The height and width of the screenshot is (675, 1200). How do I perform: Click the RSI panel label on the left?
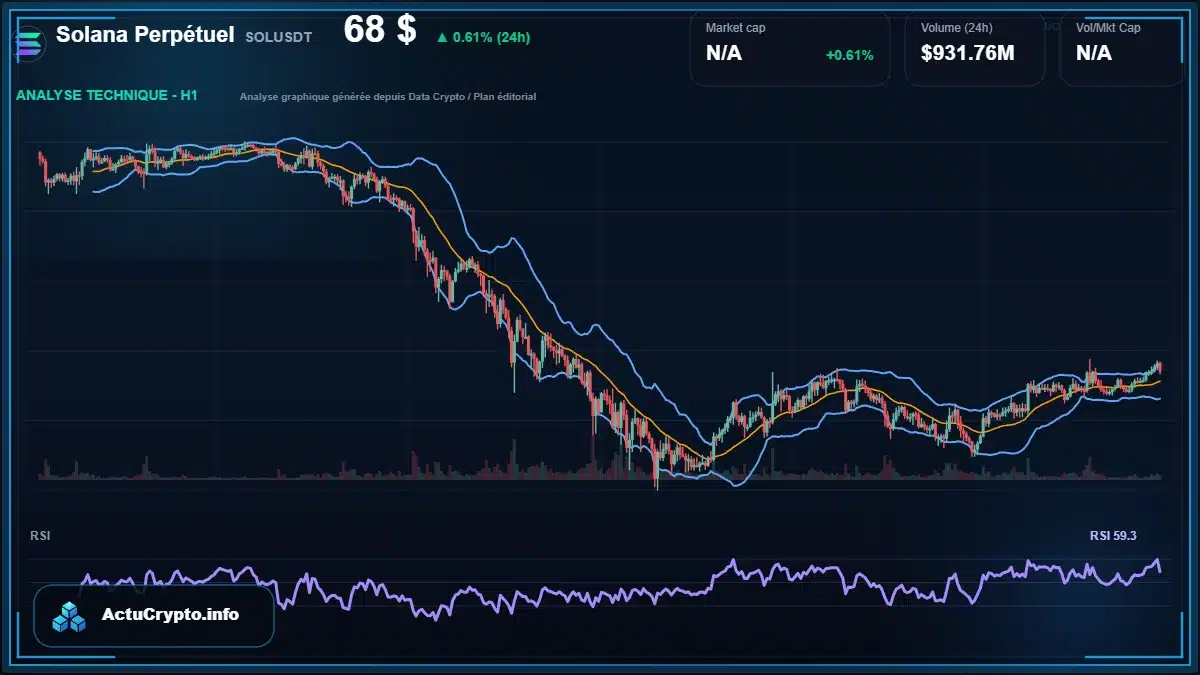(x=40, y=536)
